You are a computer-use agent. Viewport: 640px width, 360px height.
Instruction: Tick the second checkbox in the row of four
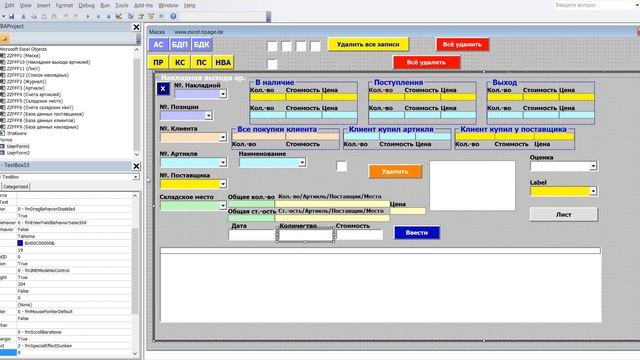point(287,46)
